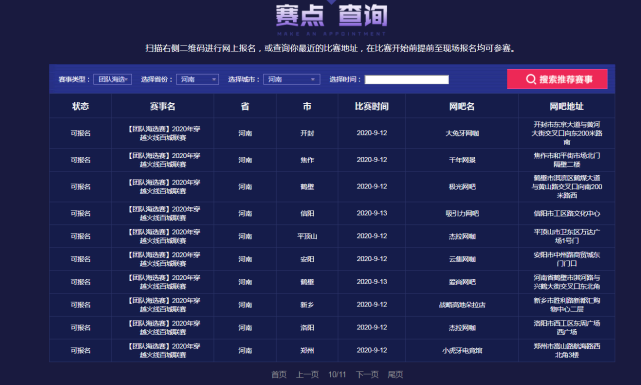Select the 洛阳 city cell
This screenshot has width=641, height=385.
pos(307,328)
